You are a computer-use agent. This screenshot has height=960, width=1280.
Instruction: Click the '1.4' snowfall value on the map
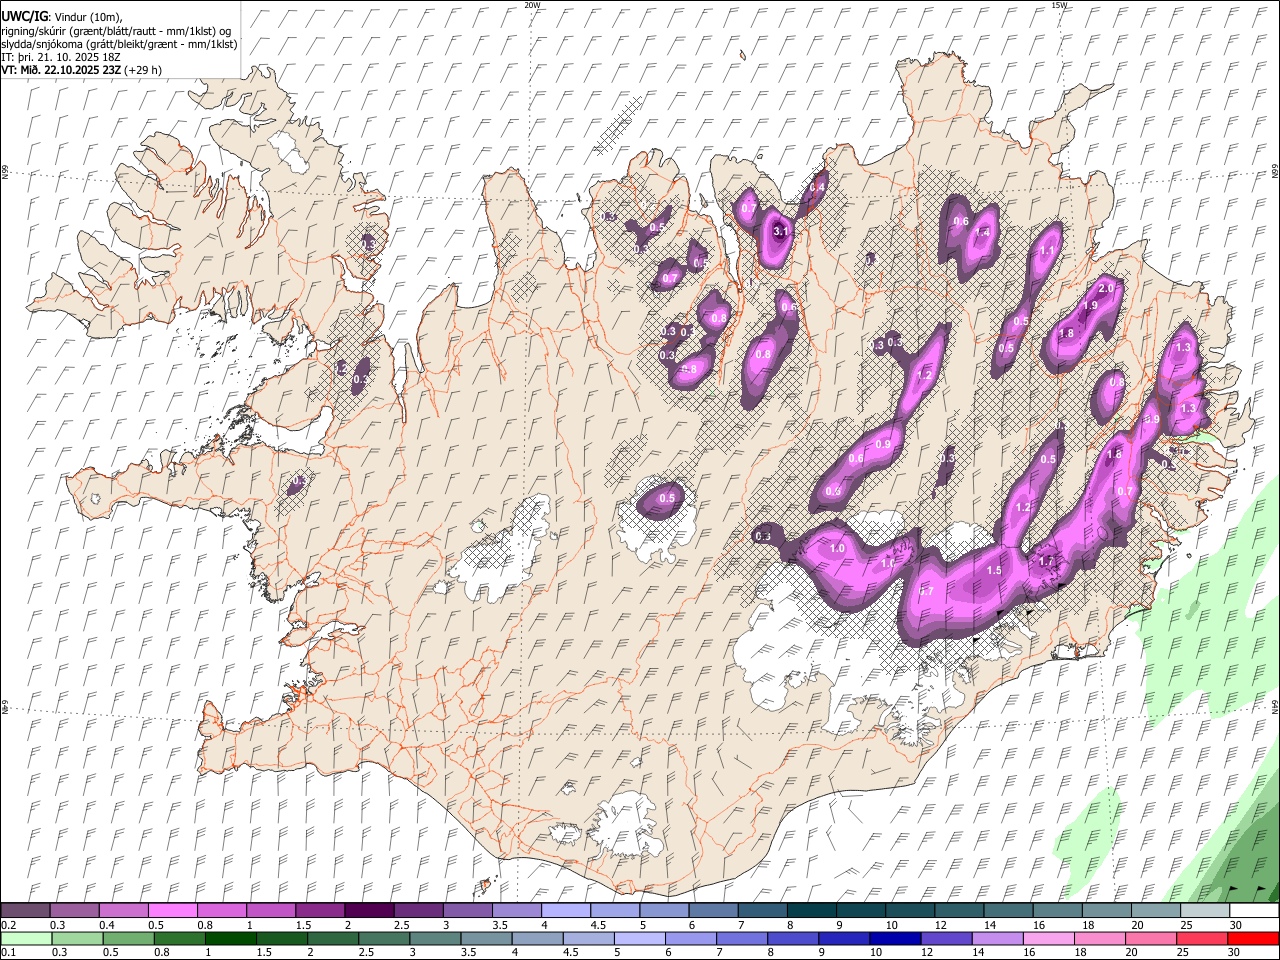983,232
